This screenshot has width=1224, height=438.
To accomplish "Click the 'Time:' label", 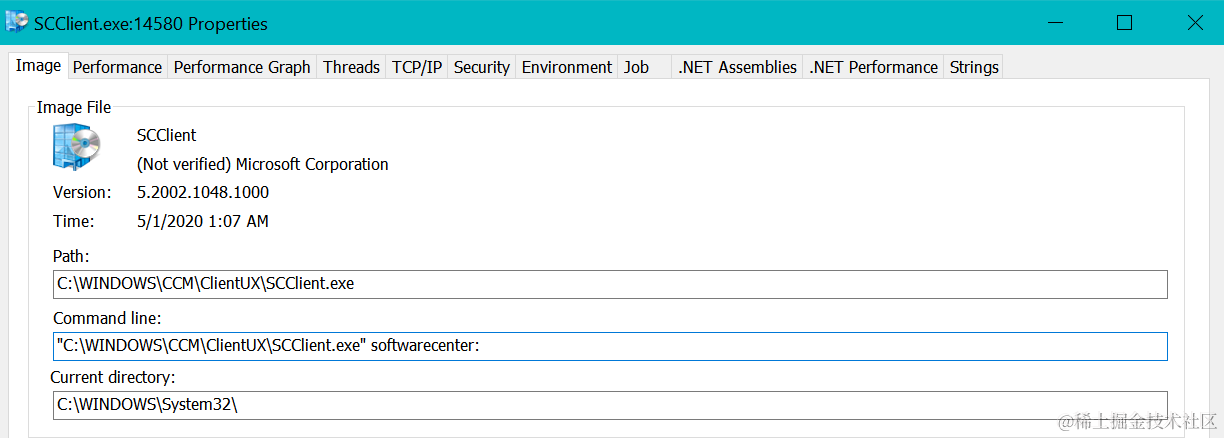I will click(x=73, y=221).
